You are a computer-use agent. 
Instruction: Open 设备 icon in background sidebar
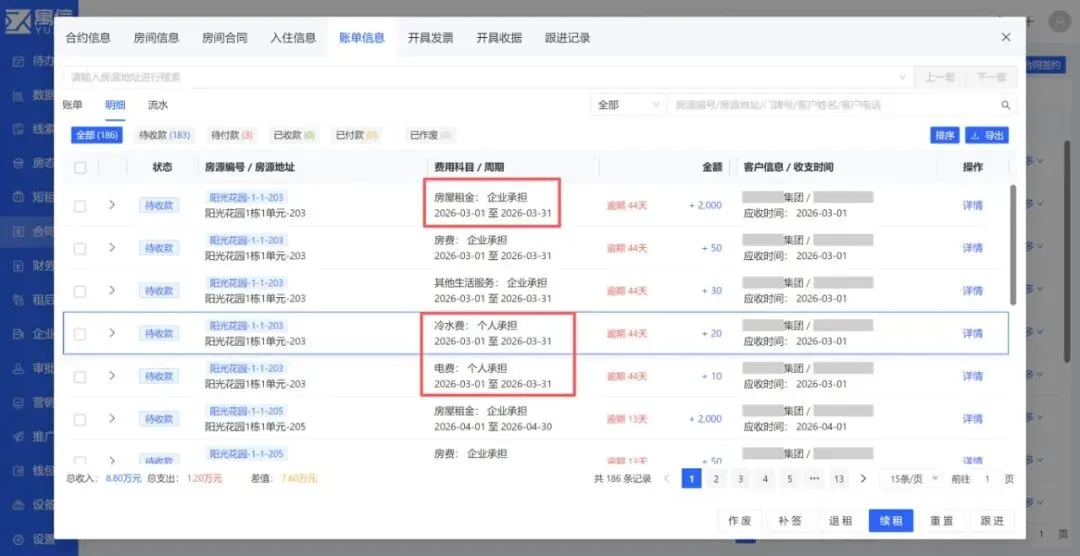click(x=19, y=504)
